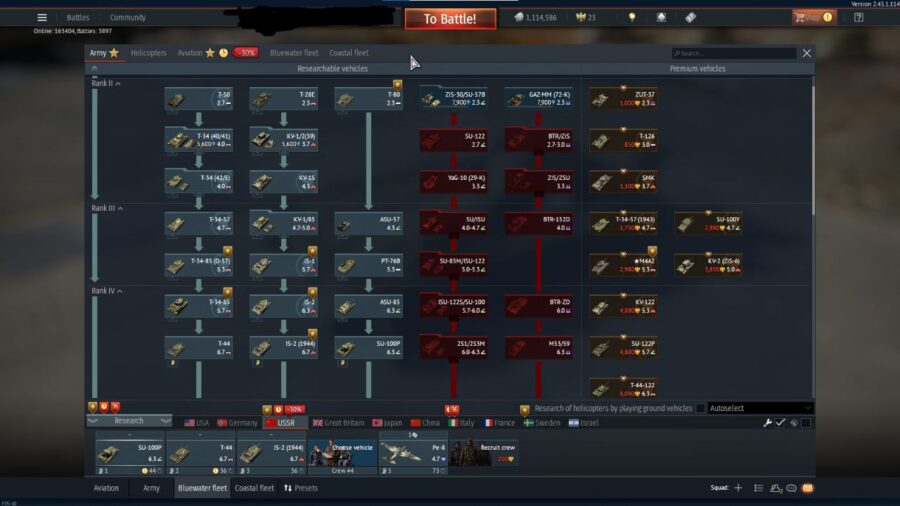Expand the T-34 (40/41) vehicle group
The width and height of the screenshot is (900, 506).
pyautogui.click(x=199, y=140)
